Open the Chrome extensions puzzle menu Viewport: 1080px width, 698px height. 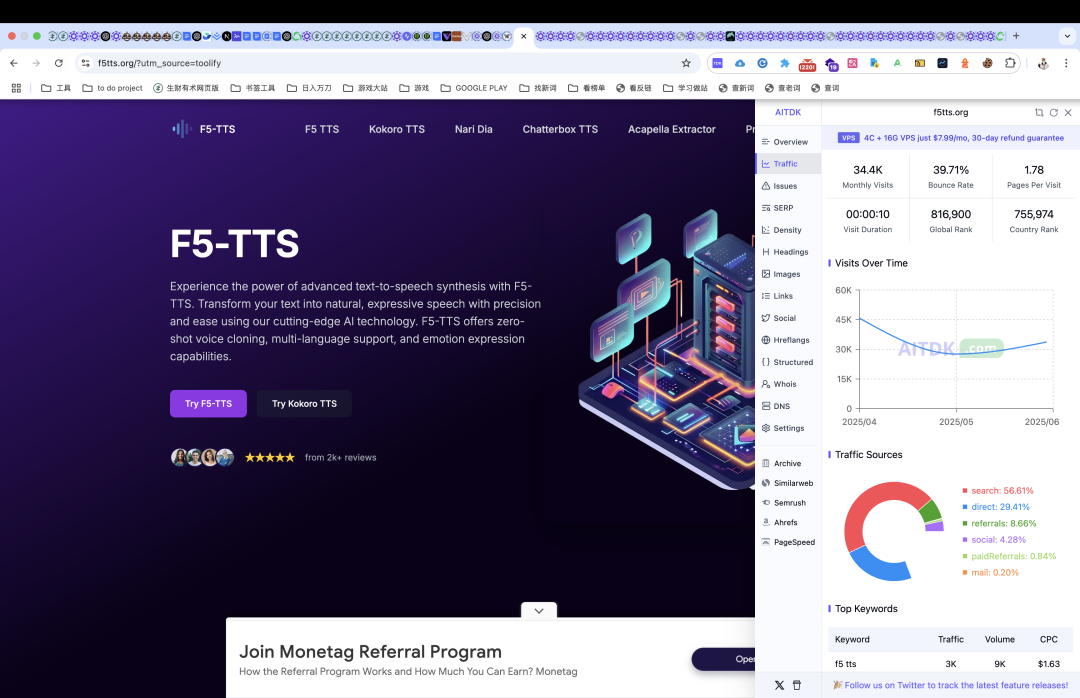tap(1010, 63)
